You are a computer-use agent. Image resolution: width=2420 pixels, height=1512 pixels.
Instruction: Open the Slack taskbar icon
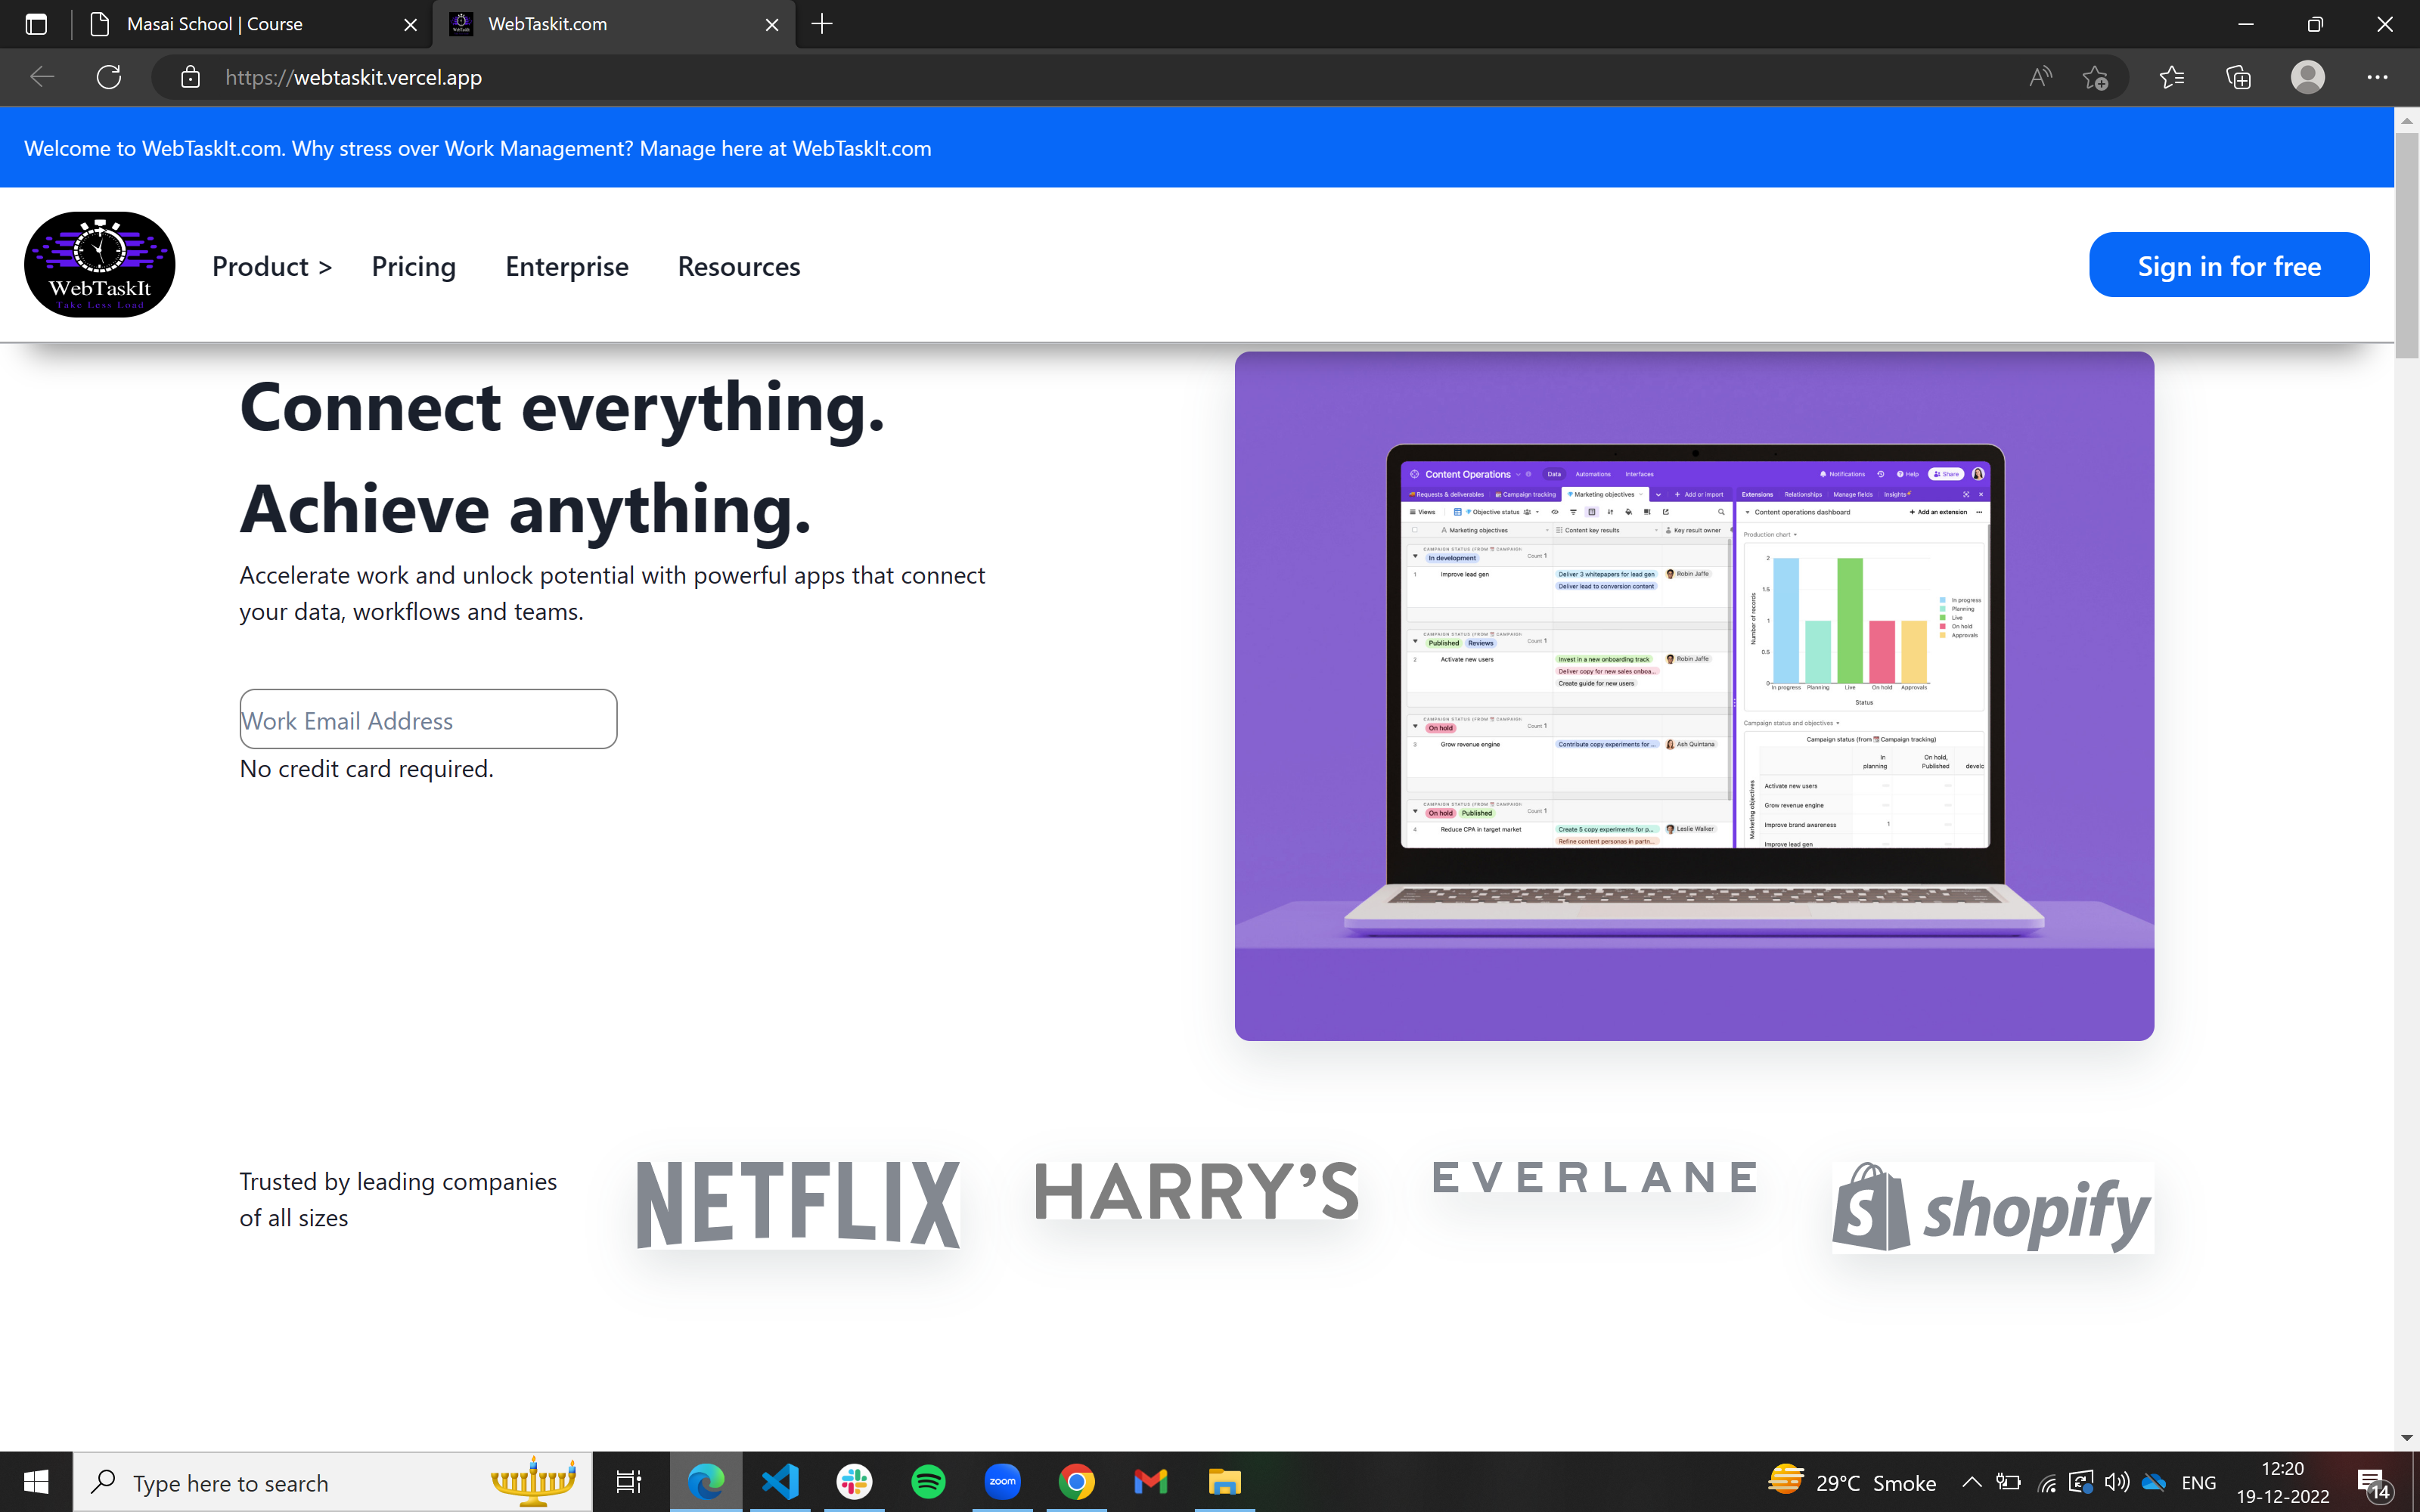854,1482
